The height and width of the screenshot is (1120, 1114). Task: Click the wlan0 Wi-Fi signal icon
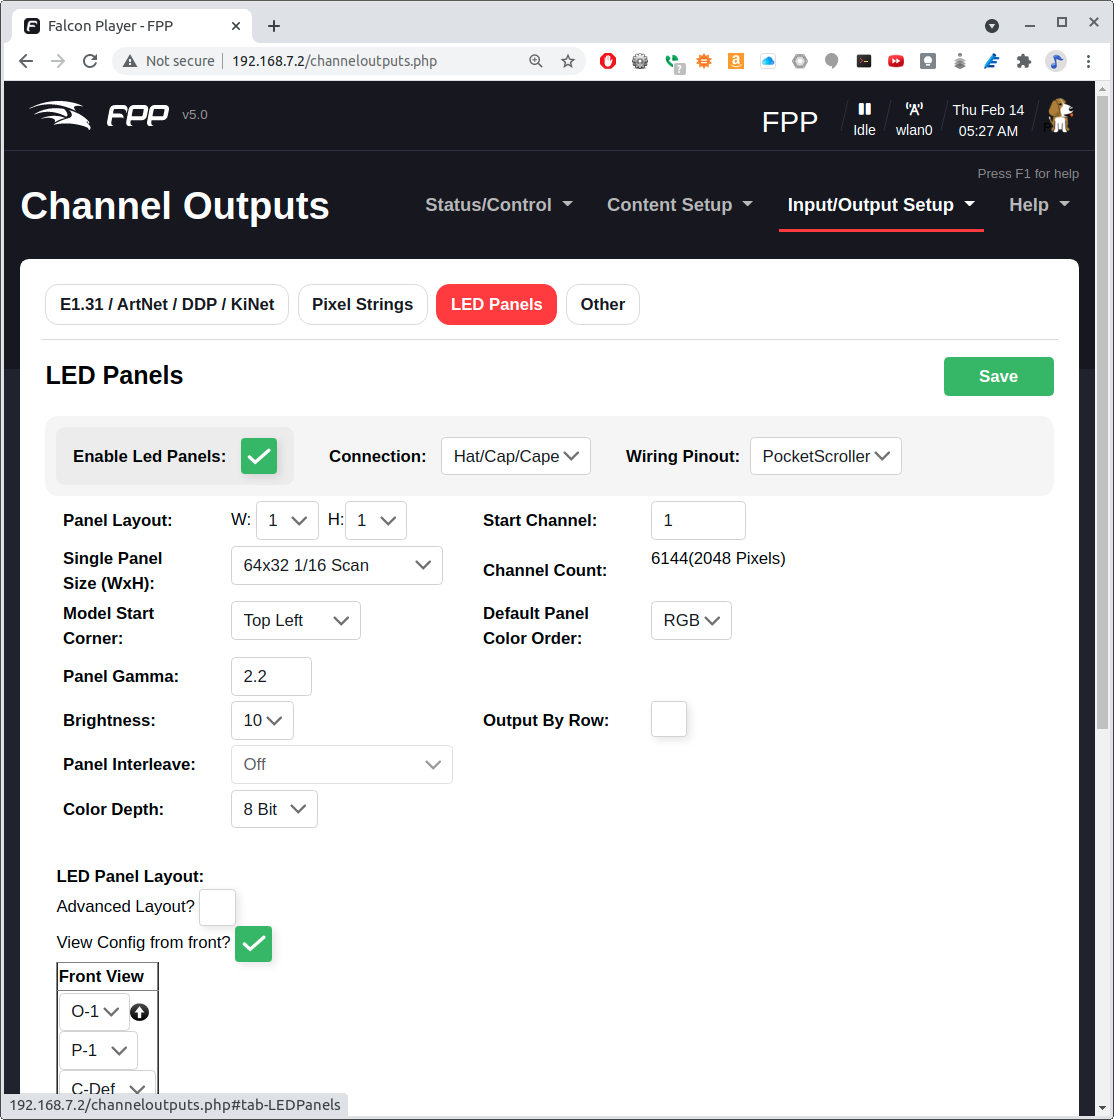[x=913, y=108]
